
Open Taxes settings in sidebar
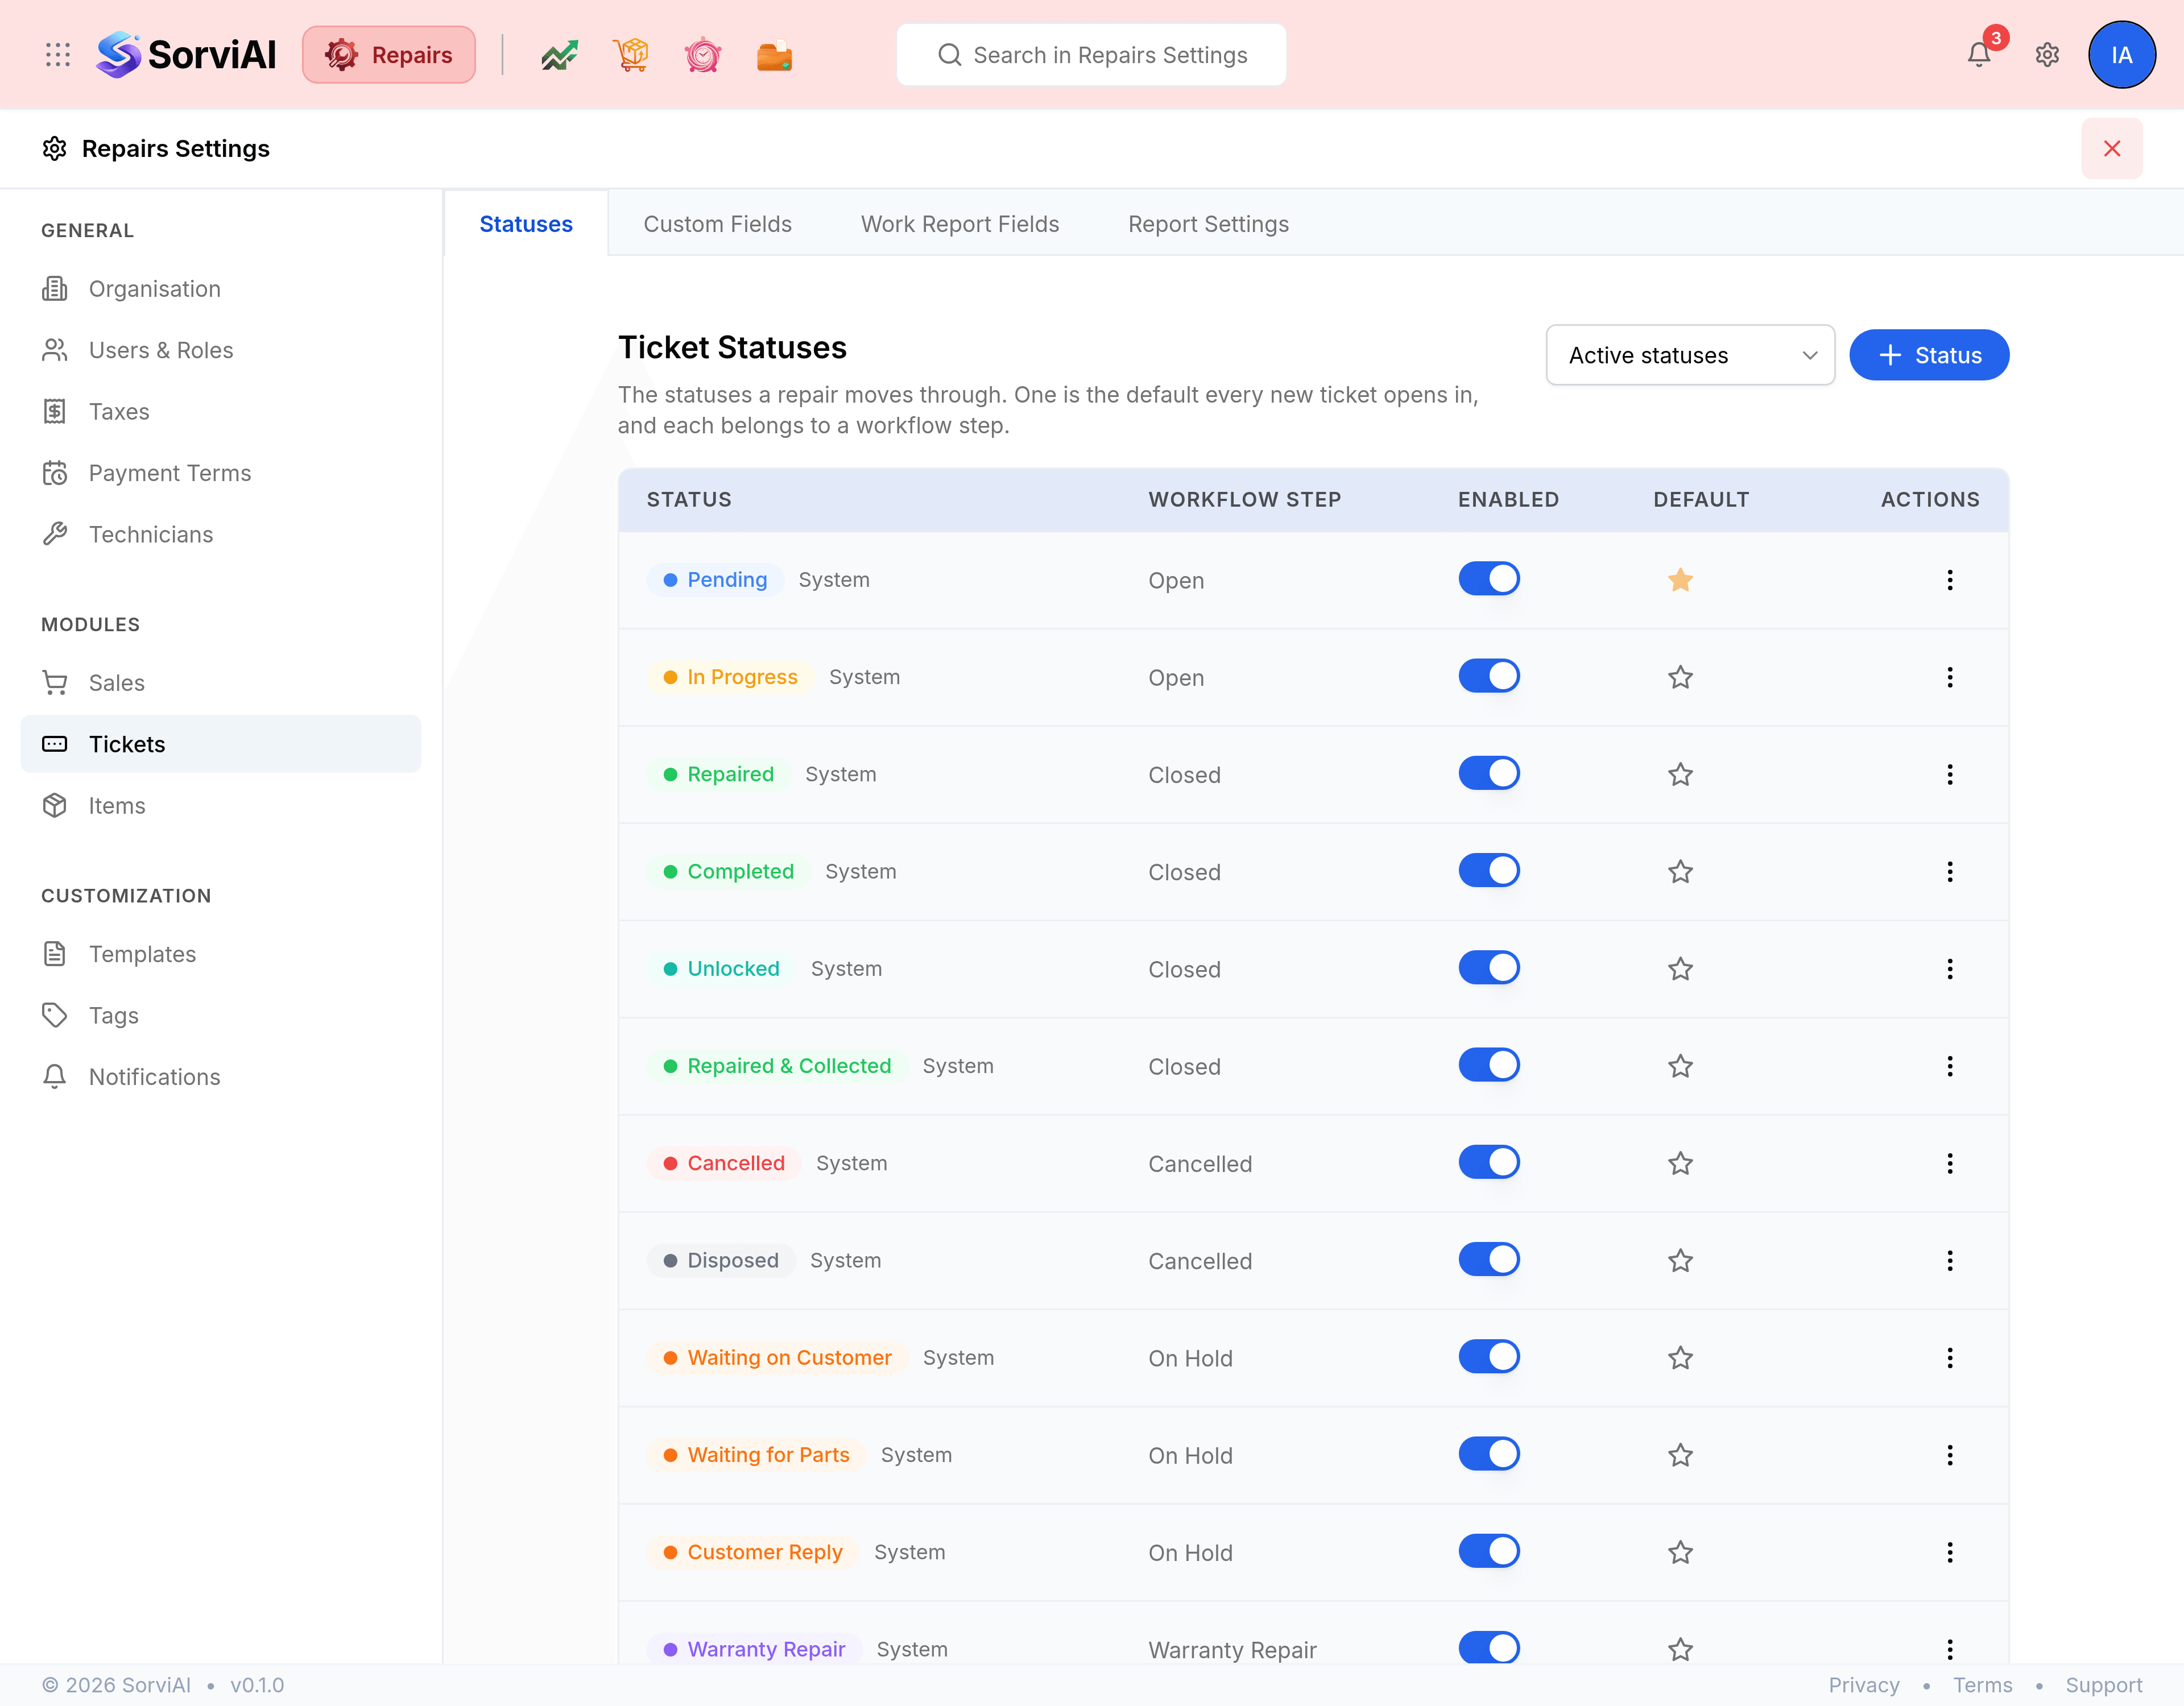(221, 412)
